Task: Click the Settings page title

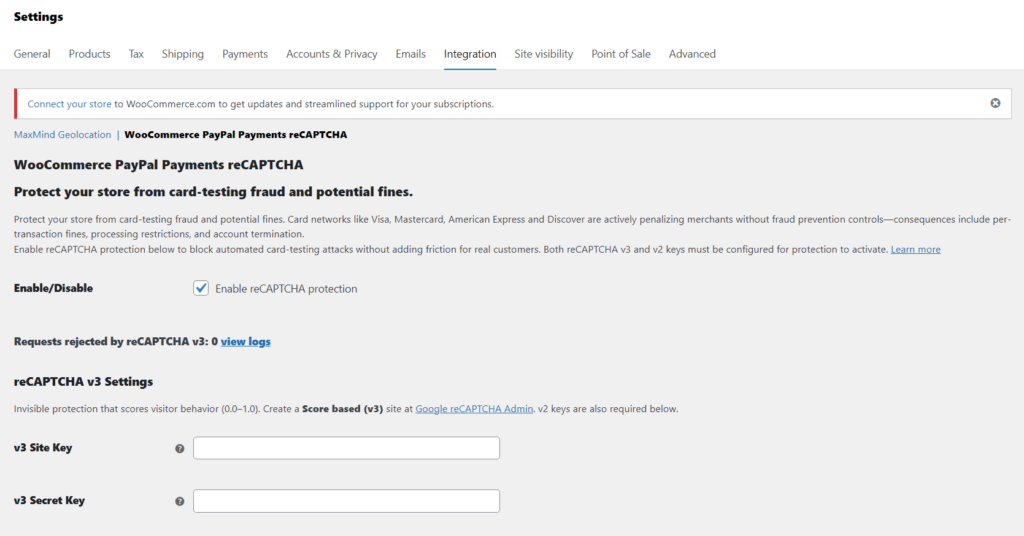Action: tap(39, 17)
